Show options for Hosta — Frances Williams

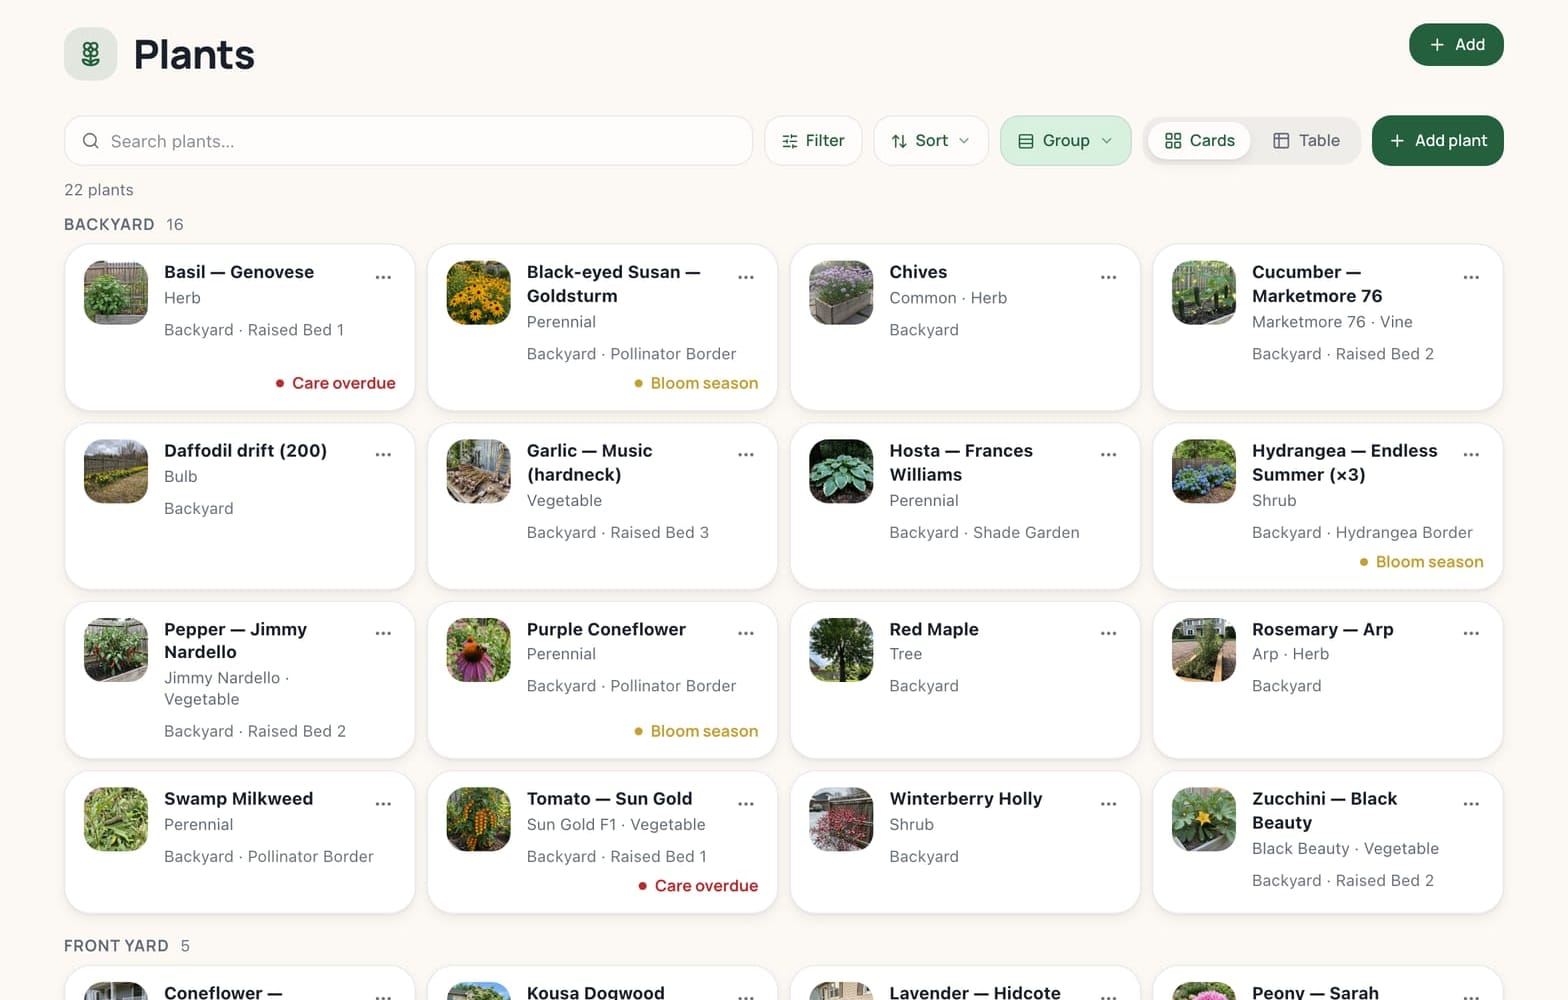1109,454
